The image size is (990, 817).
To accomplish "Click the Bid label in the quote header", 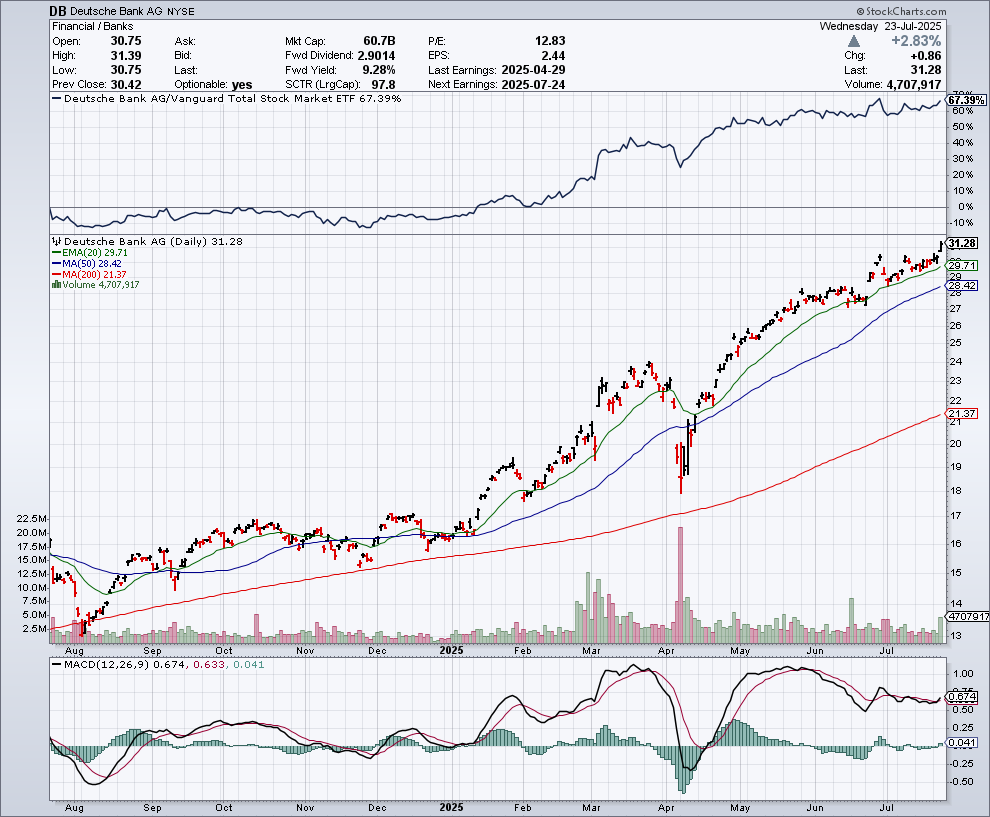I will pyautogui.click(x=183, y=56).
